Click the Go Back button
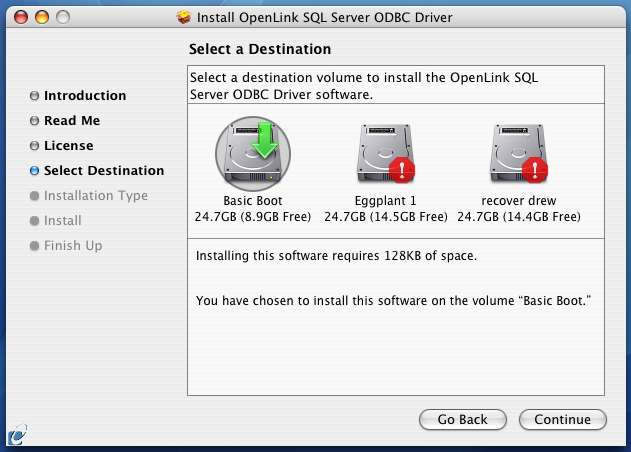This screenshot has width=631, height=452. point(463,419)
